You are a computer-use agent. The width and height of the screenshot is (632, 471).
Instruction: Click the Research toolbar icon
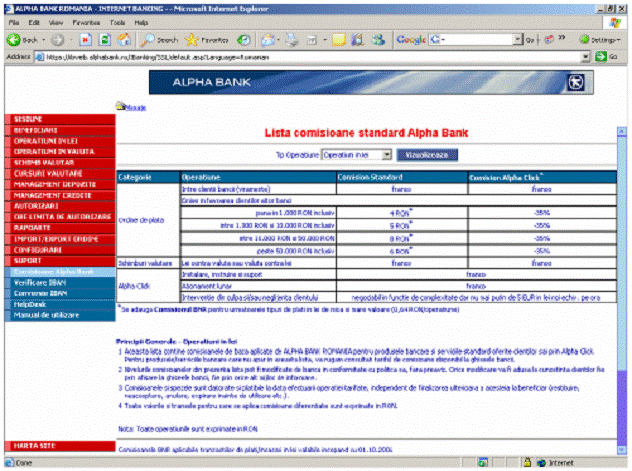(x=358, y=39)
